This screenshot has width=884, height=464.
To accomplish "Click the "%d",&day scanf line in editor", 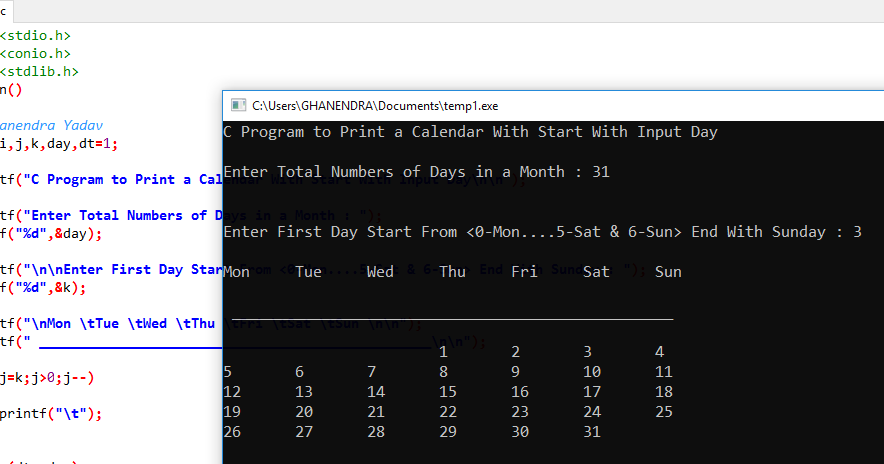I will point(51,233).
